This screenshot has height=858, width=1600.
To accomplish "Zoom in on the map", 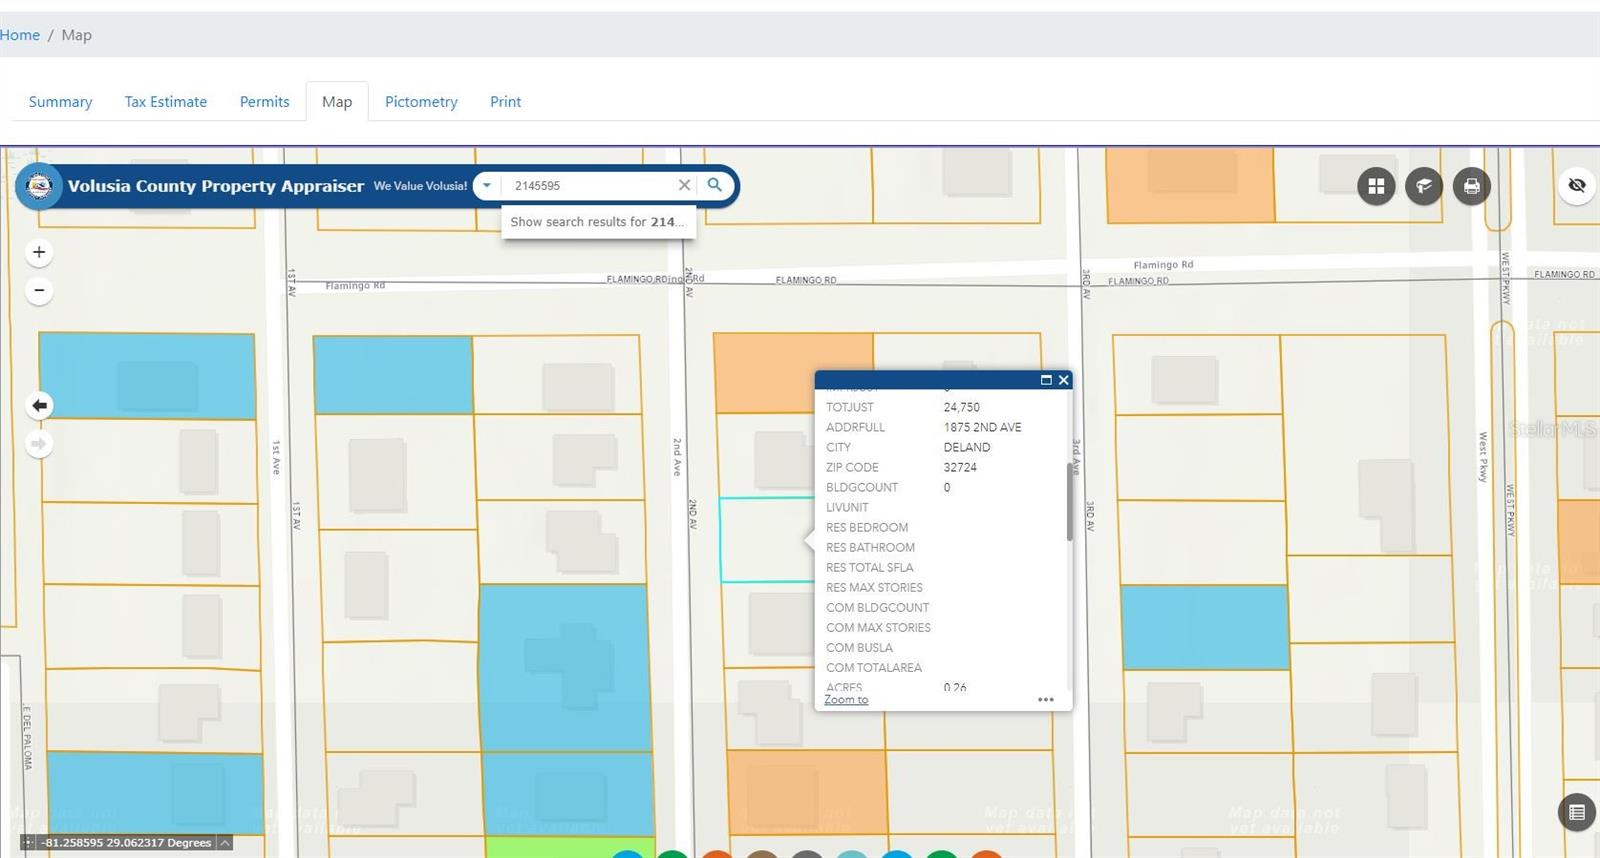I will point(39,252).
